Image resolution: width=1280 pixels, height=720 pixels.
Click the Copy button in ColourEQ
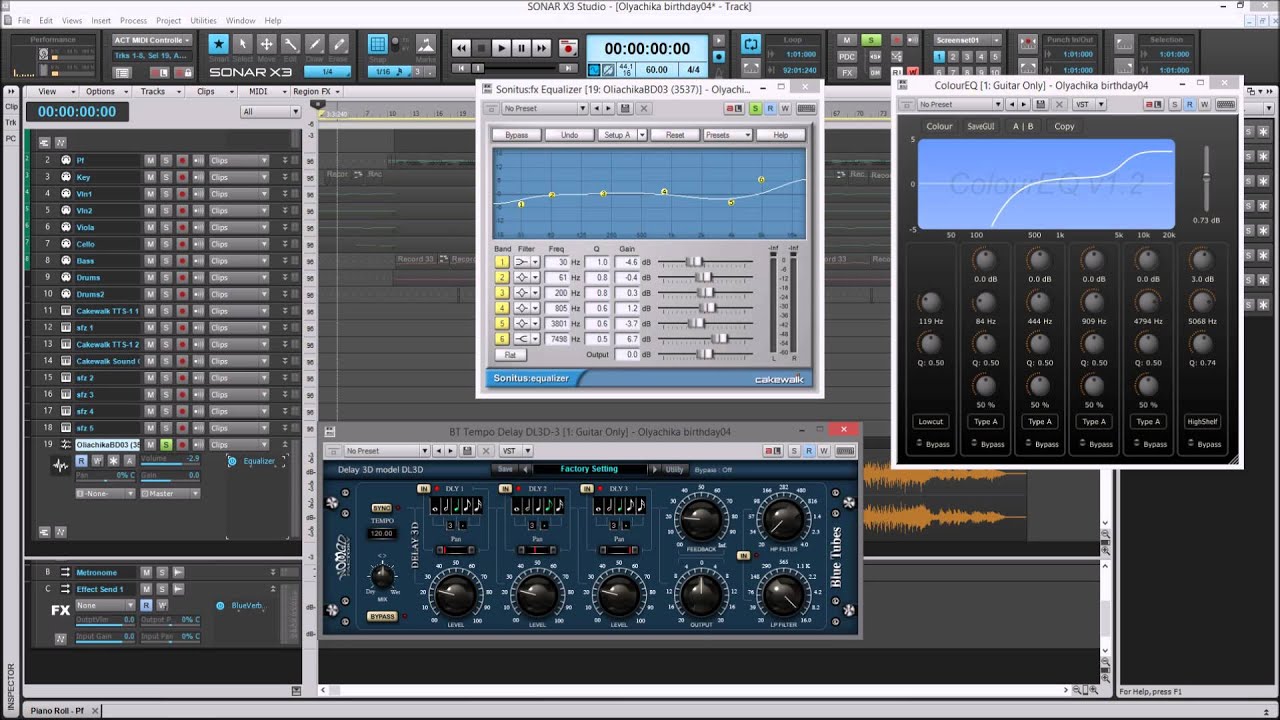1064,126
